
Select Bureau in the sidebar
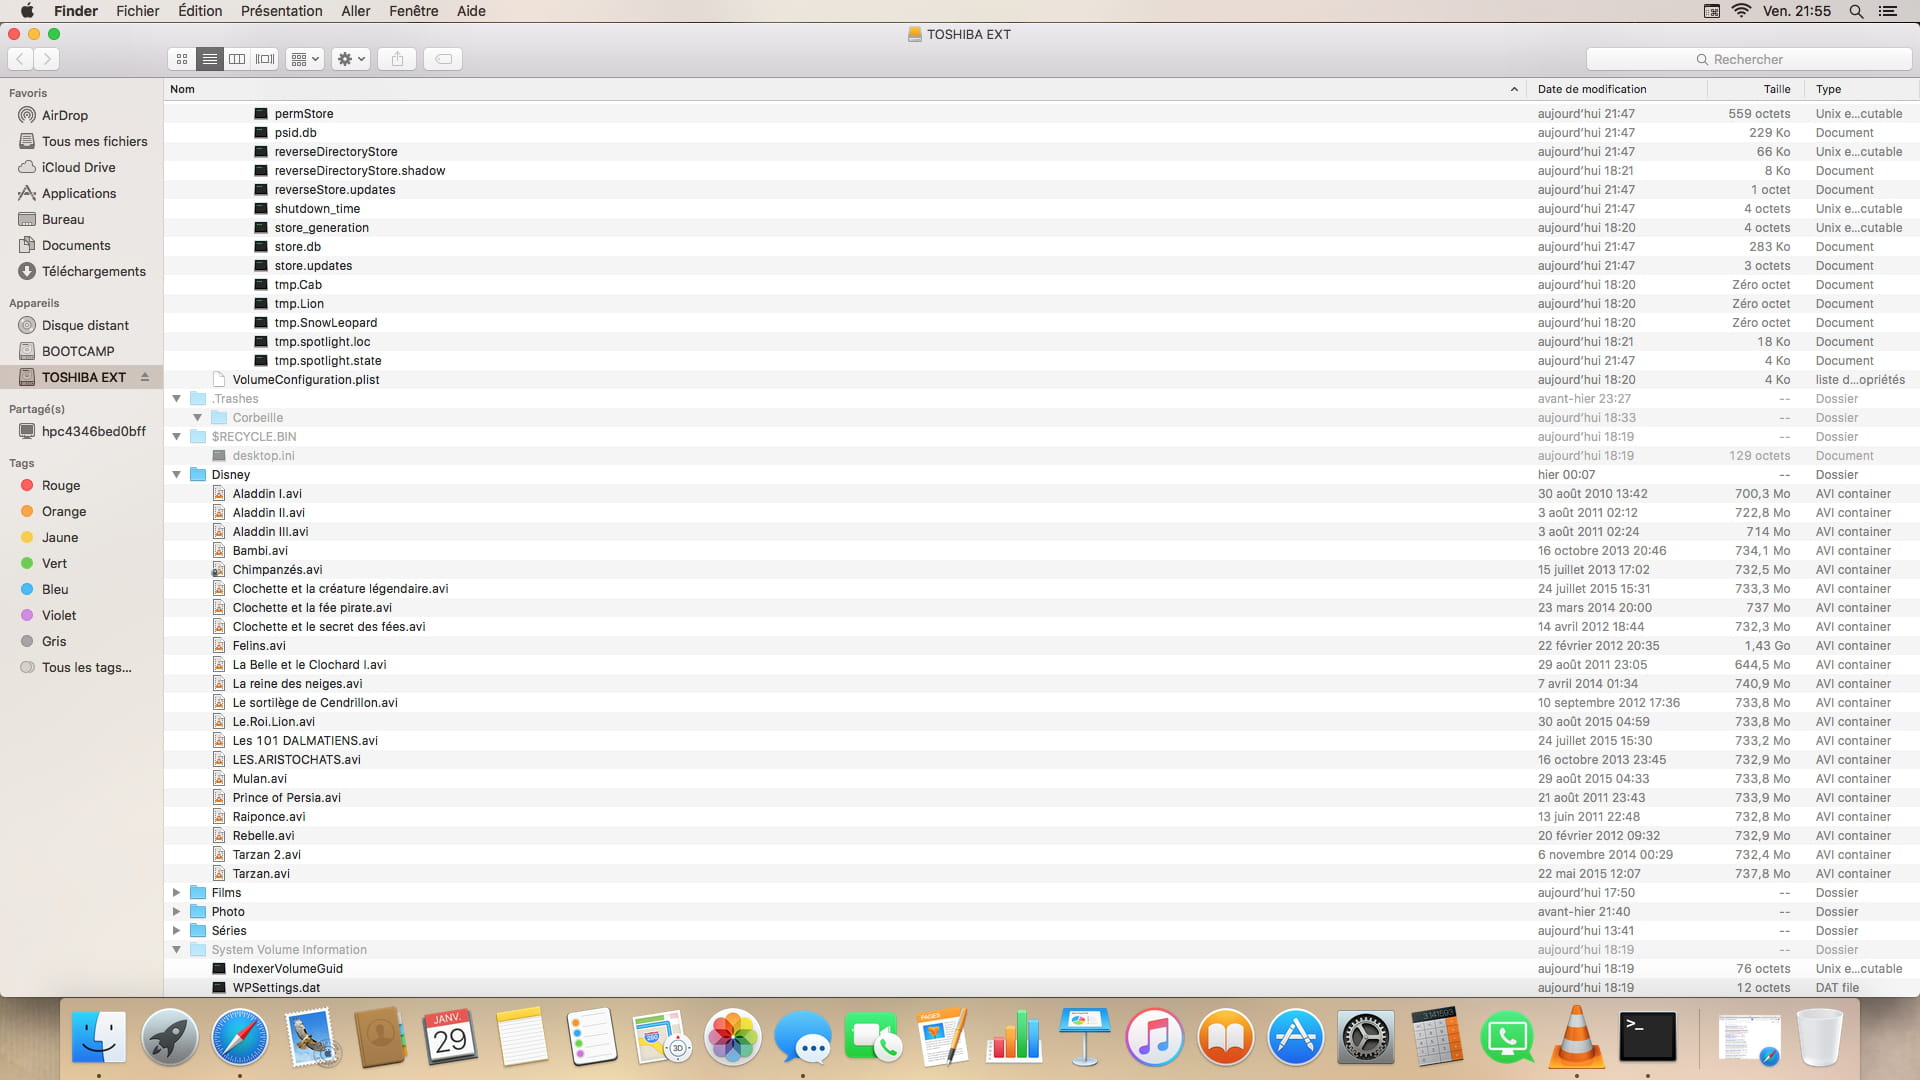(x=63, y=219)
